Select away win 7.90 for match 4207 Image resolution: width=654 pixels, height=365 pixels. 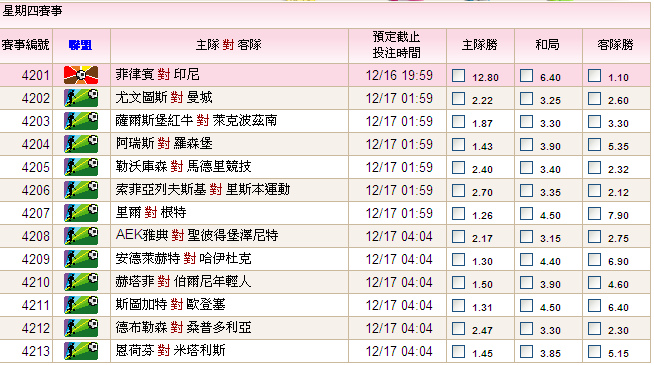pyautogui.click(x=594, y=213)
